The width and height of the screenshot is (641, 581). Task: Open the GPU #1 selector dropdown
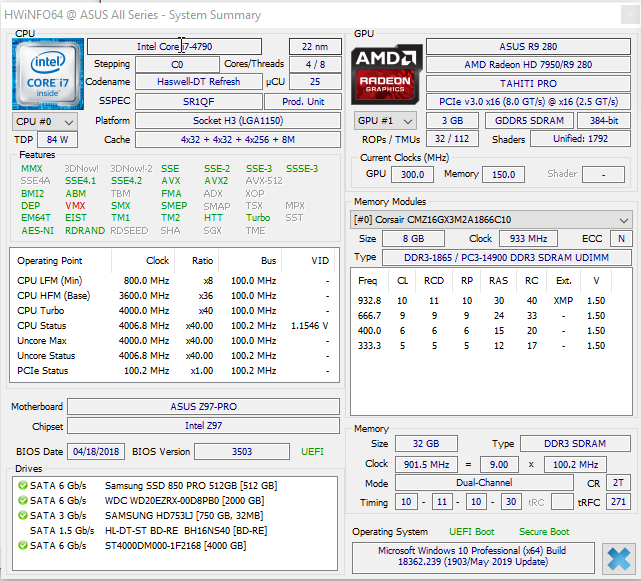[x=385, y=121]
